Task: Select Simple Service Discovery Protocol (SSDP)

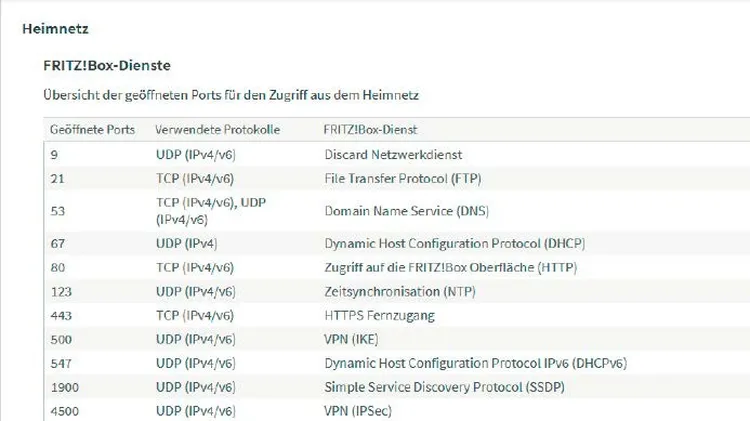Action: [x=444, y=387]
